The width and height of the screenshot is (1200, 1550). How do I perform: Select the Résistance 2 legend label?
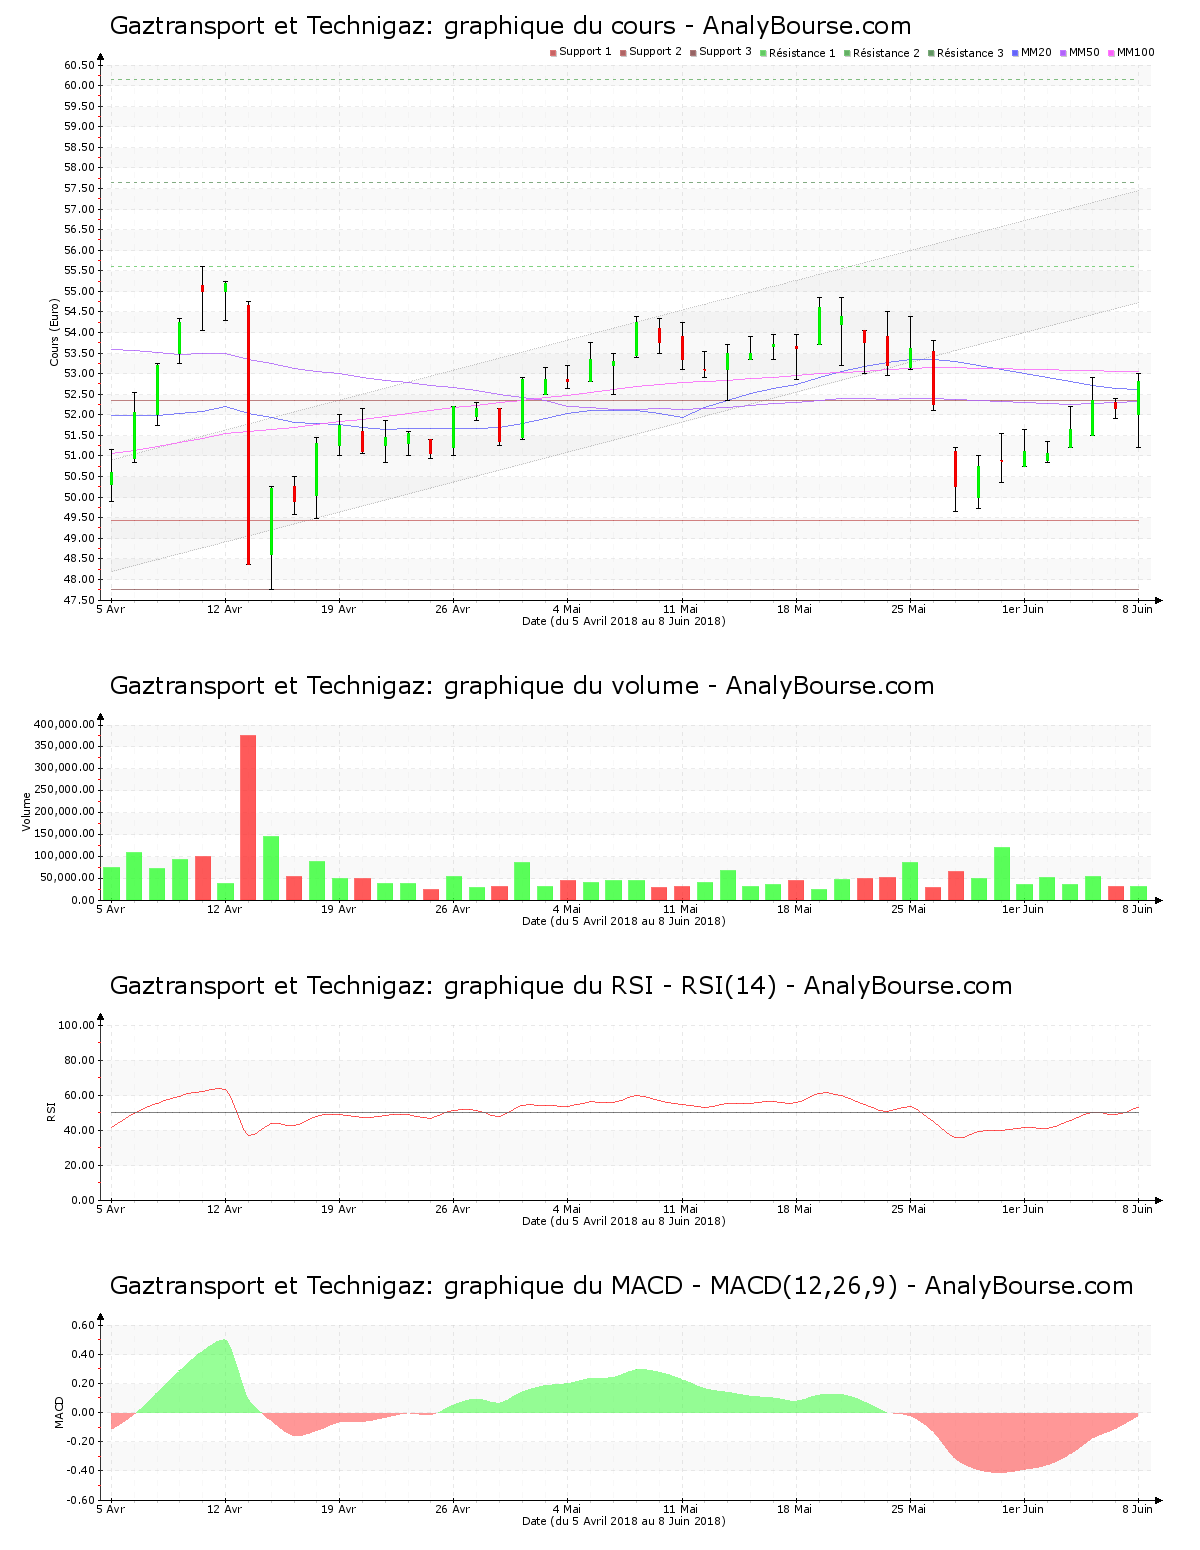886,53
